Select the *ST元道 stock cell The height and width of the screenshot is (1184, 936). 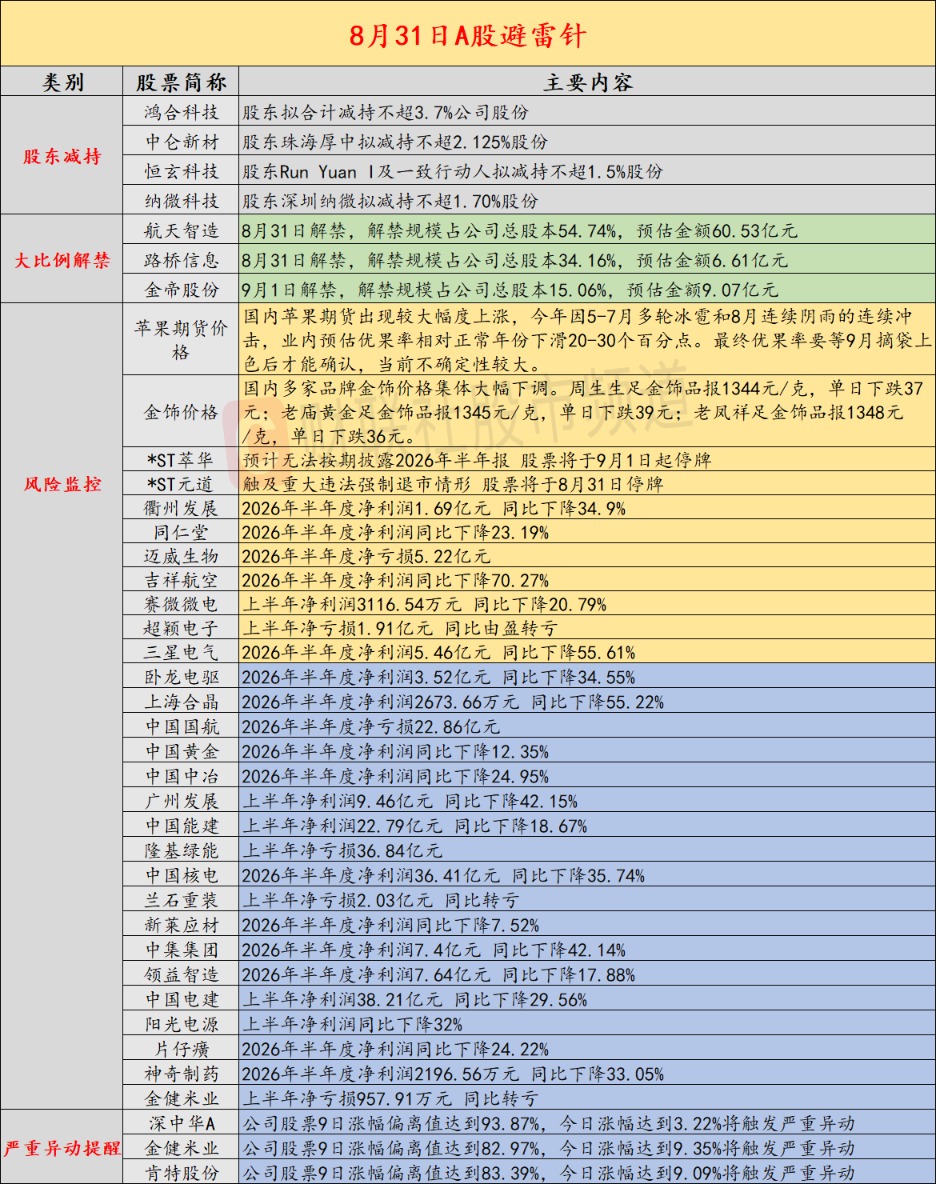(x=181, y=483)
